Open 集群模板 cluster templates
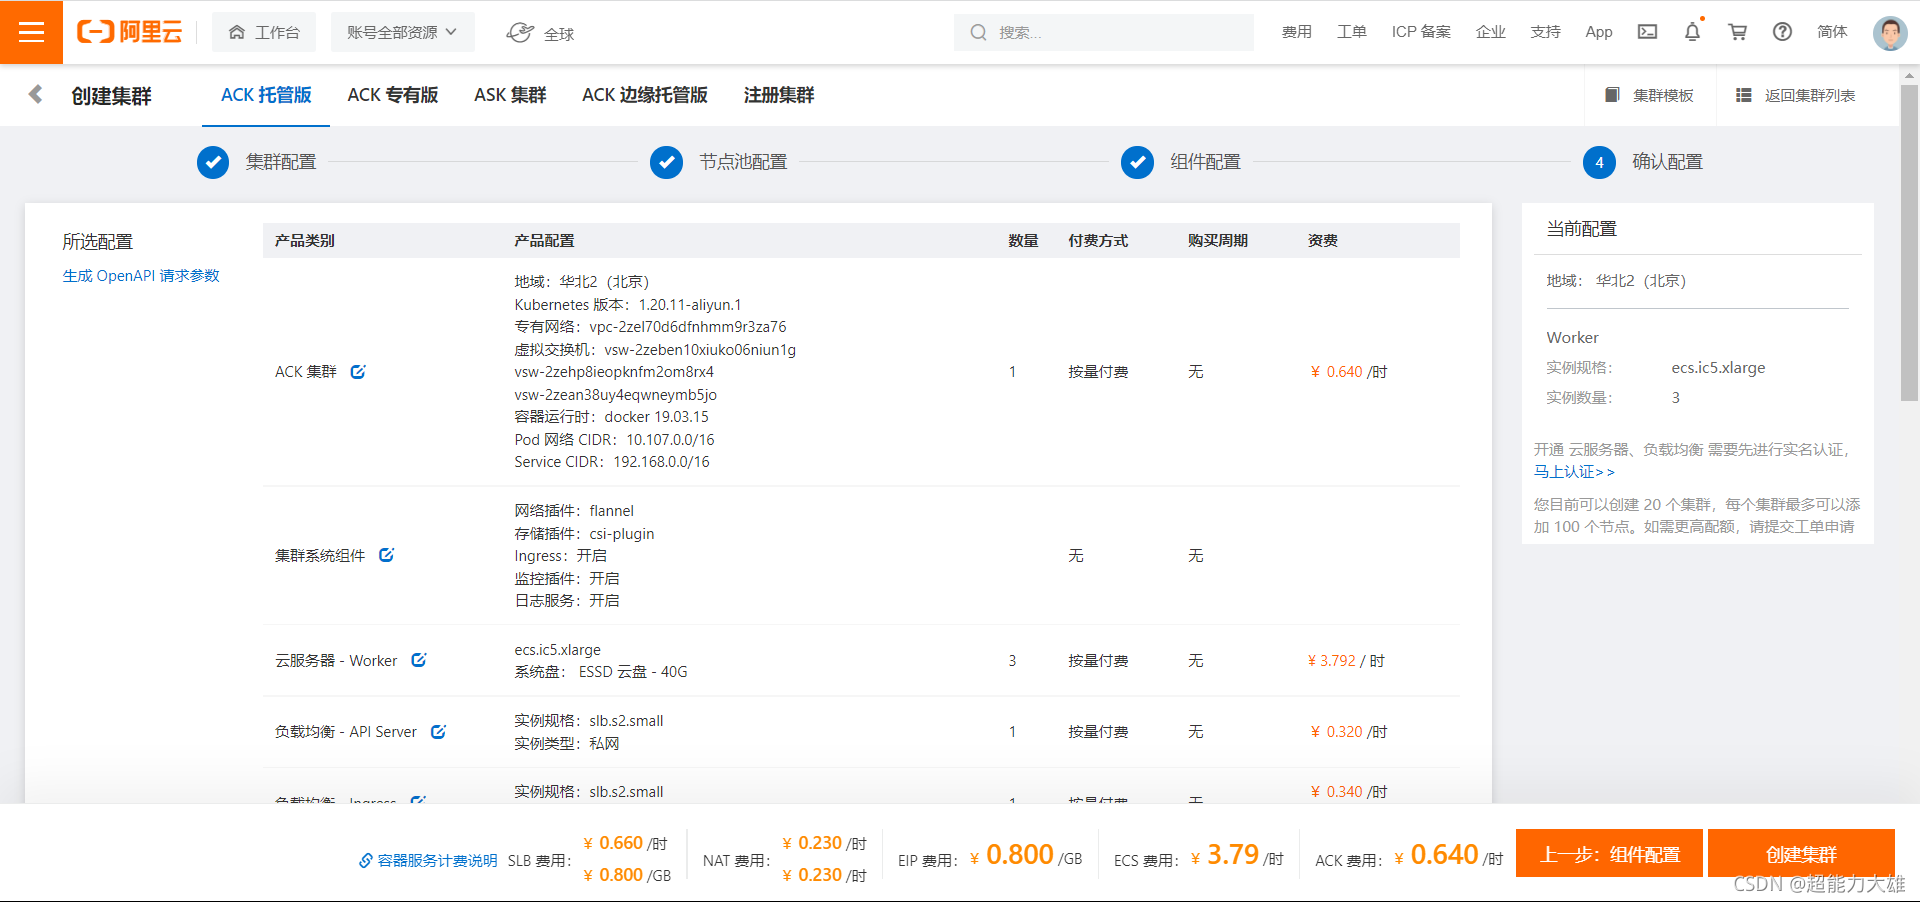 [x=1650, y=95]
